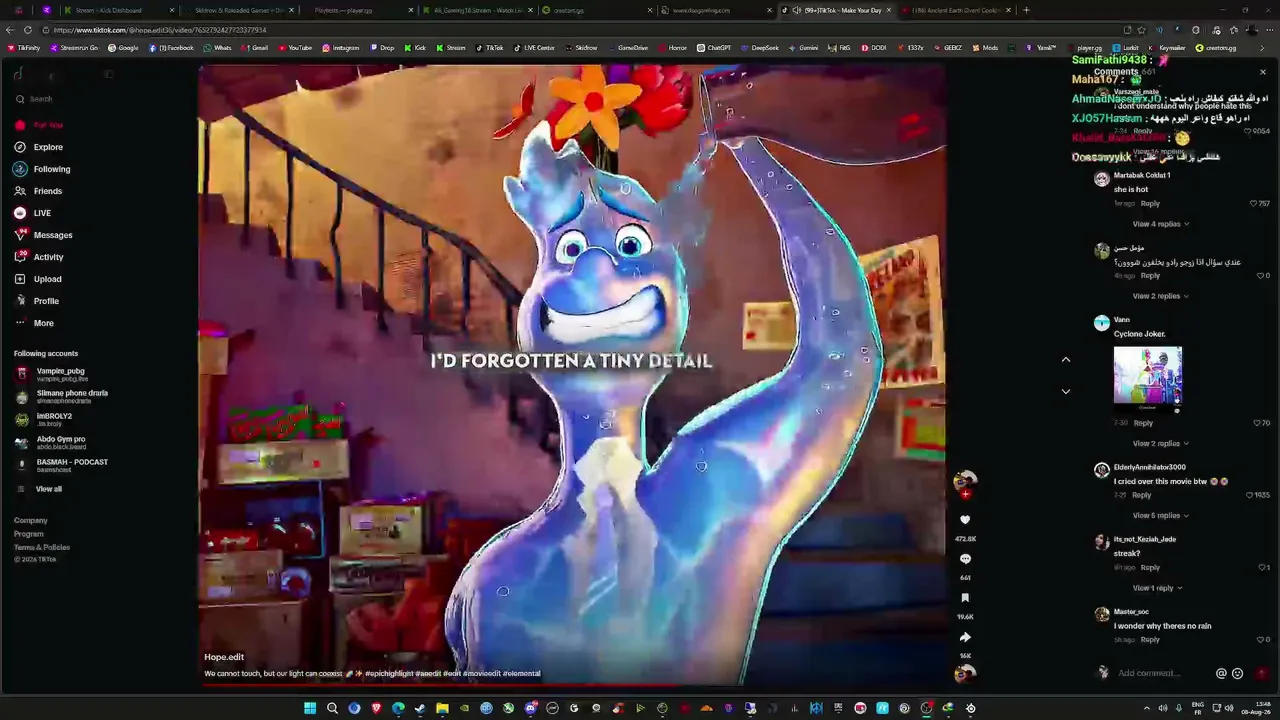Bookmark the video with the favorites icon
Image resolution: width=1280 pixels, height=720 pixels.
point(965,598)
